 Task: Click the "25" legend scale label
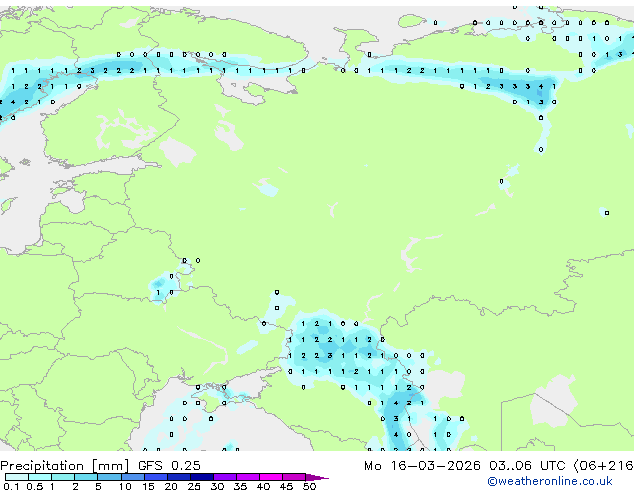coord(194,486)
